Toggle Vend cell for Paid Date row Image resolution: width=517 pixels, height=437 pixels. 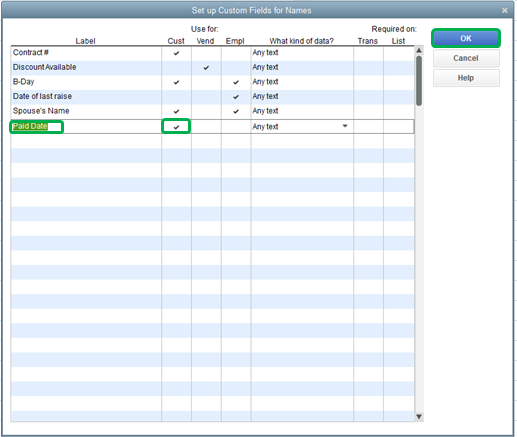pyautogui.click(x=206, y=127)
